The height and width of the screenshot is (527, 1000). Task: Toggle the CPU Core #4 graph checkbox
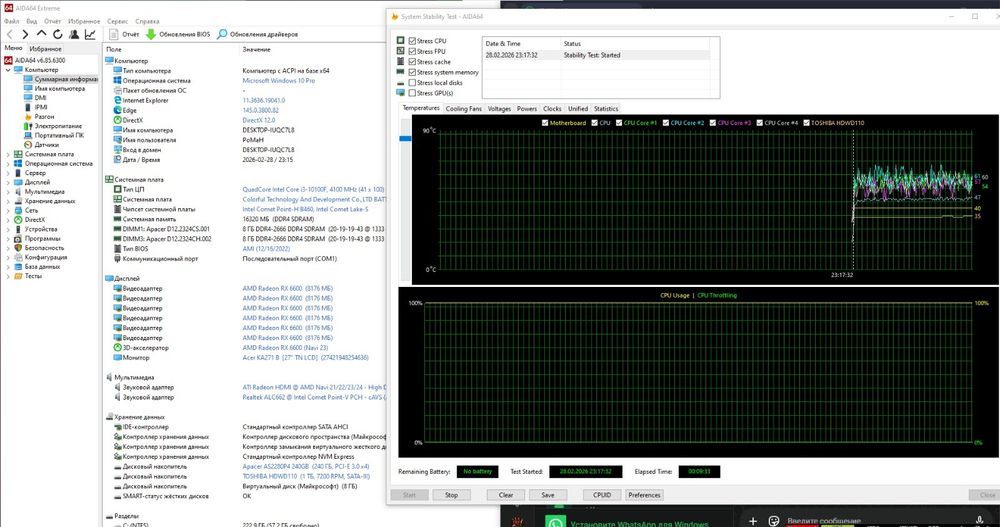[x=760, y=122]
